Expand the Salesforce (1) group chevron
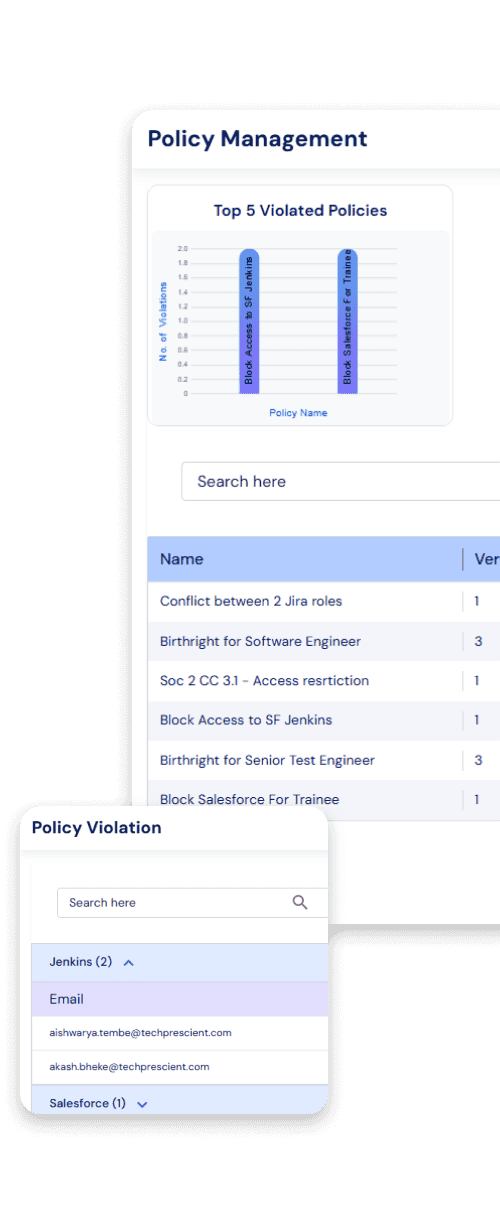 (x=142, y=1104)
